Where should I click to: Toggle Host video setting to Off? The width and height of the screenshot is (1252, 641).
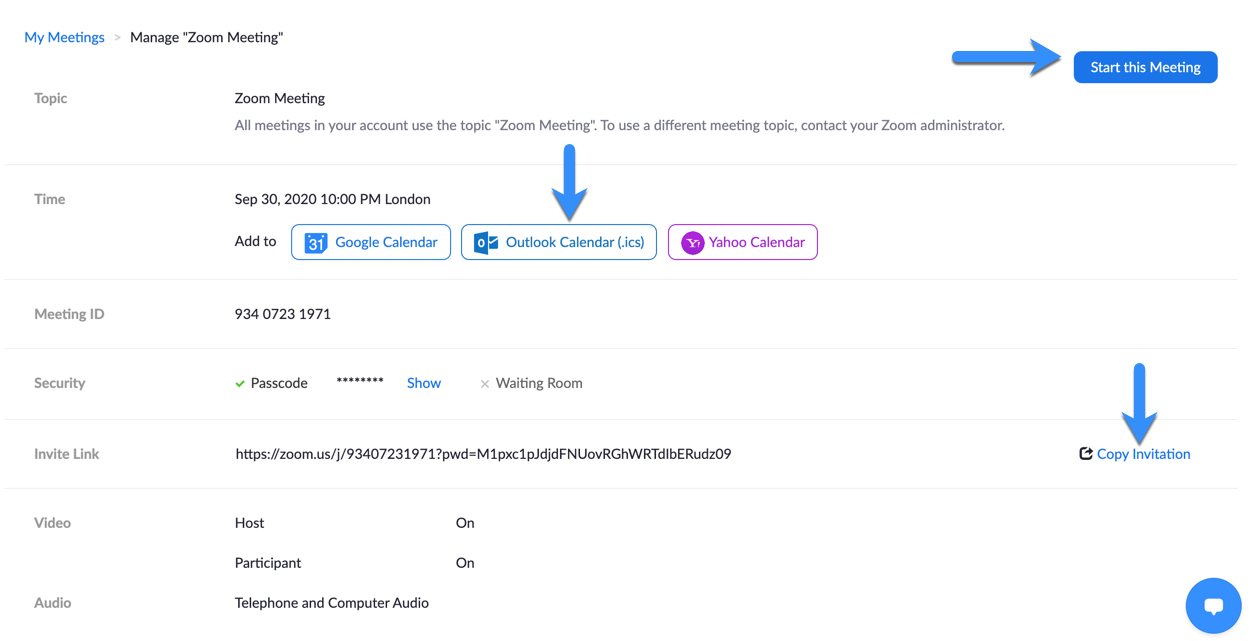tap(465, 522)
